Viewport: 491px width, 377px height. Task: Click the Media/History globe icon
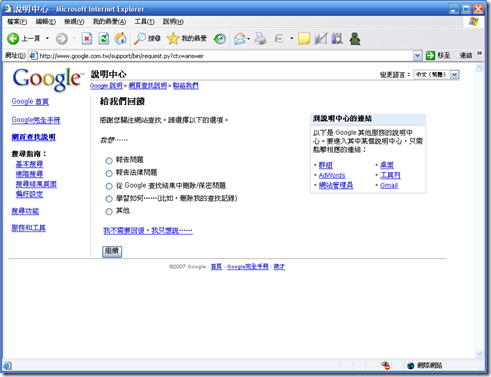click(220, 39)
